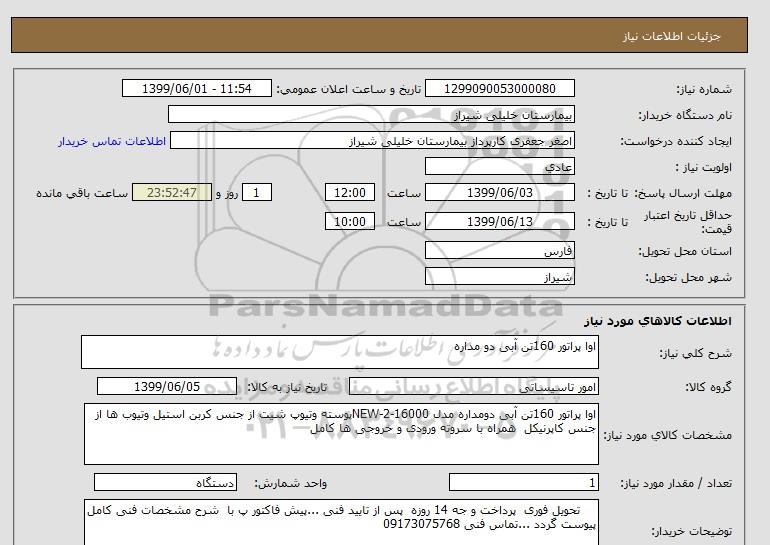Click the label گروه کالا
The image size is (770, 545).
[x=708, y=387]
